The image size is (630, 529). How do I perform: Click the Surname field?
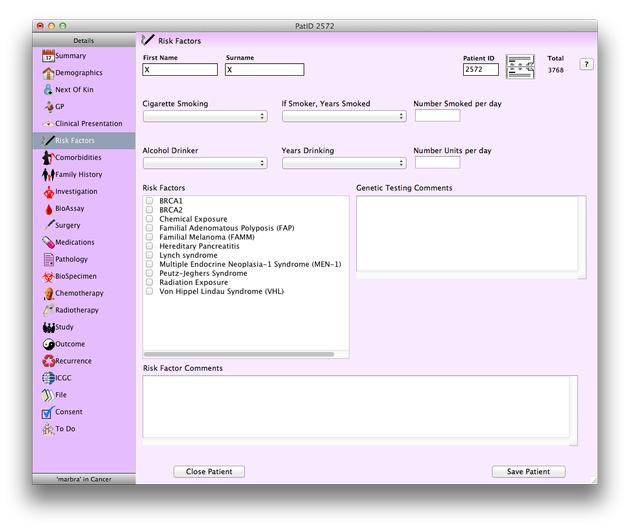(265, 69)
